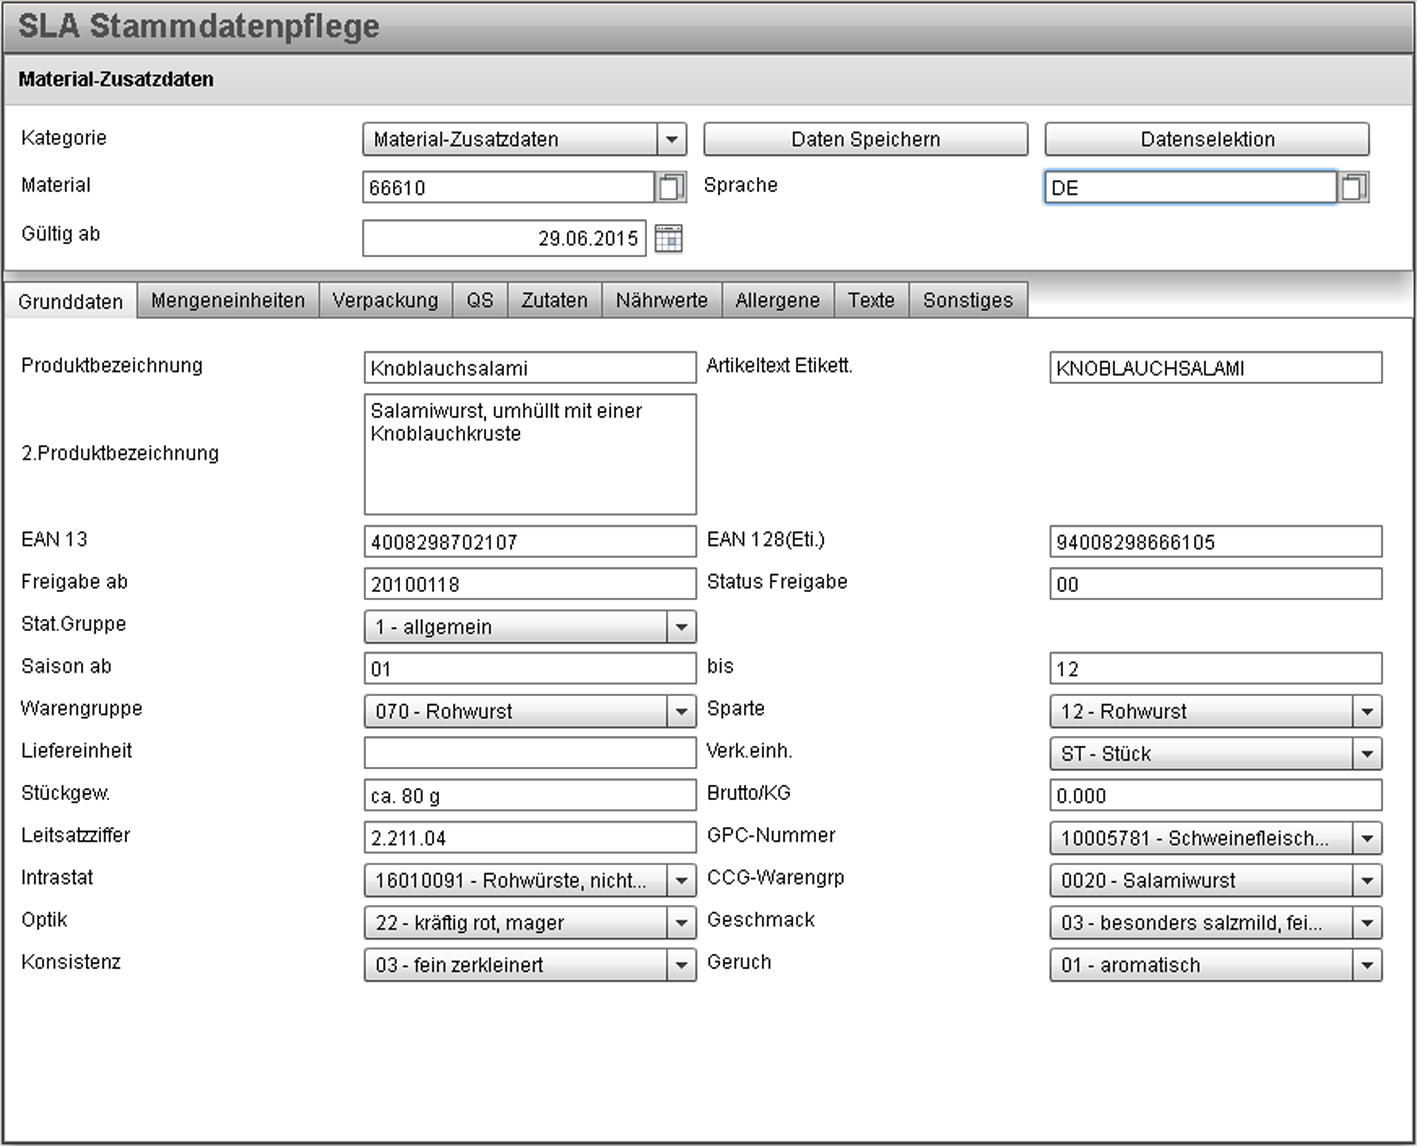Switch to the Verpackung tab
1417x1146 pixels.
coord(385,300)
